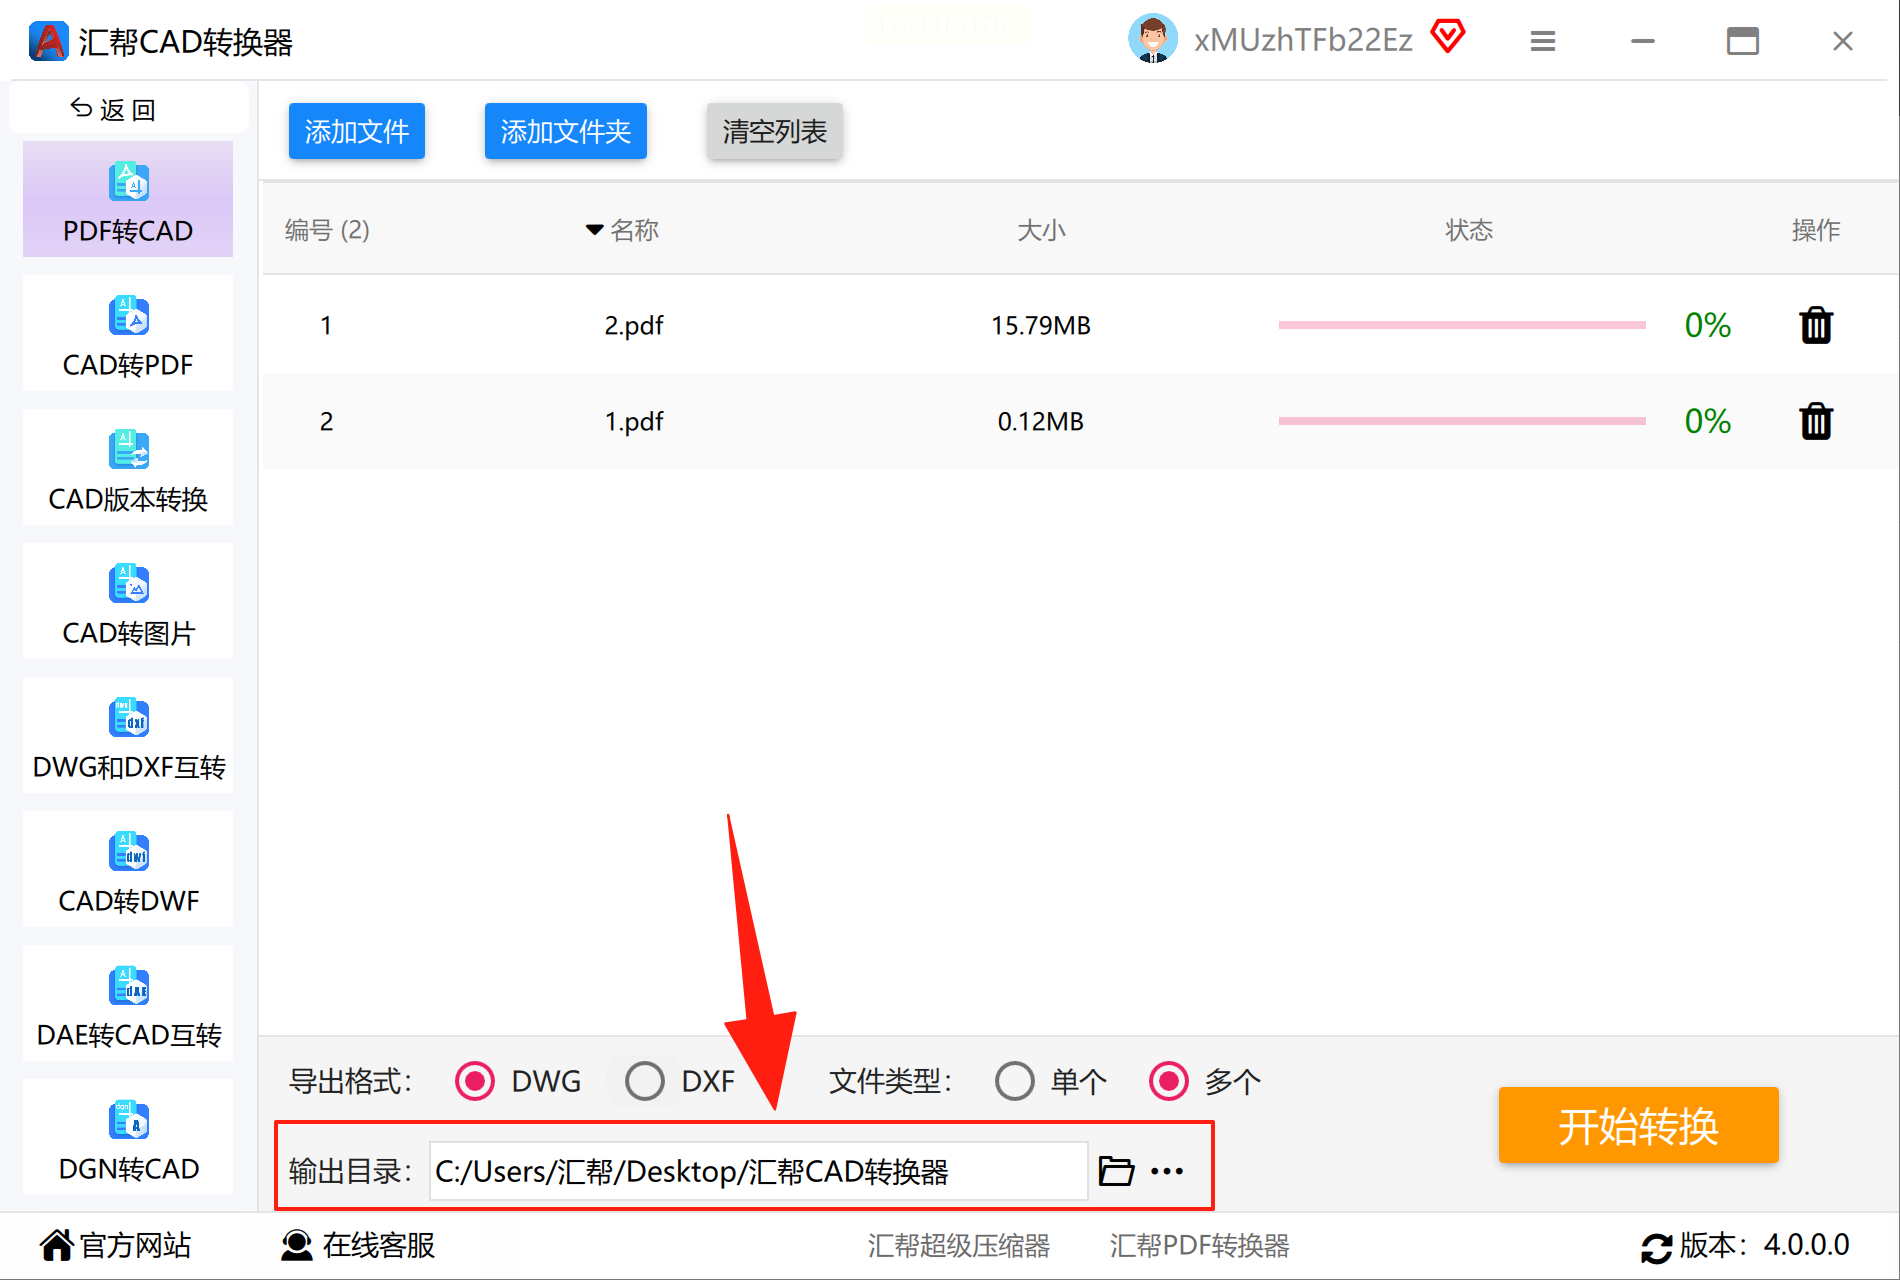Click the progress bar for 2.pdf
The image size is (1900, 1280).
pos(1462,325)
